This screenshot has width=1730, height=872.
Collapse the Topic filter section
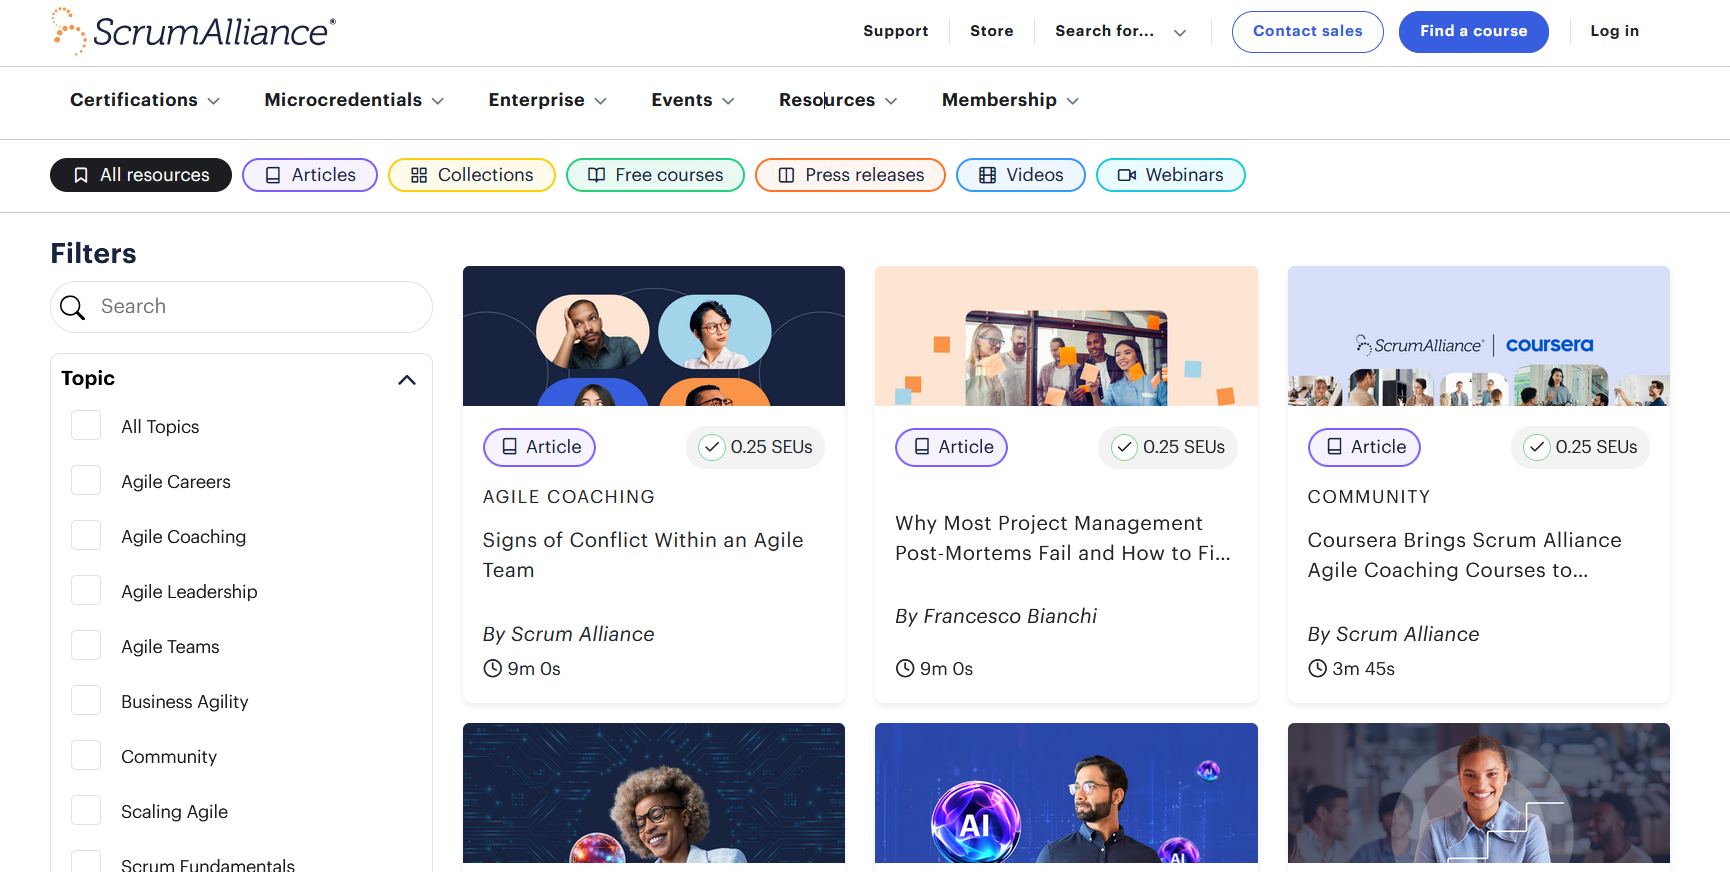pos(407,379)
